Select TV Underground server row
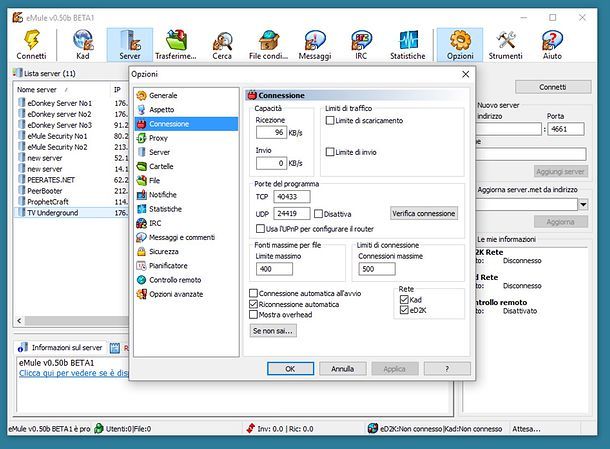Viewport: 610px width, 449px height. point(71,213)
